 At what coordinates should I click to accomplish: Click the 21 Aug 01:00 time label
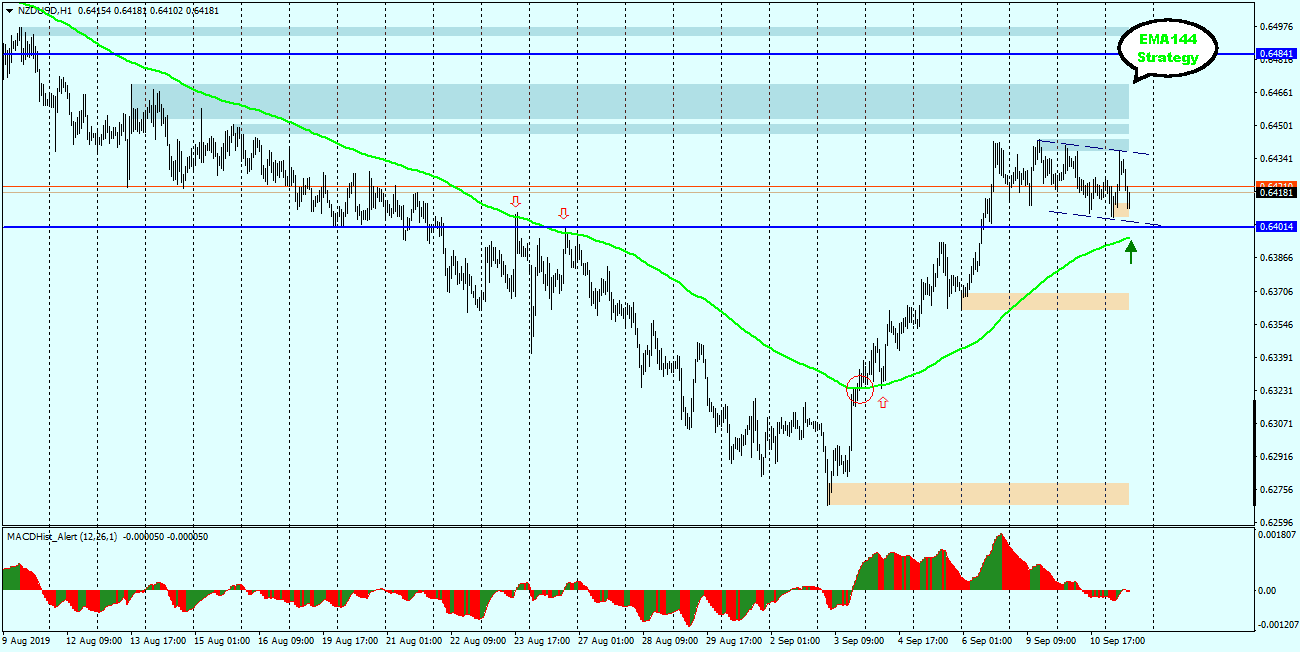point(415,640)
